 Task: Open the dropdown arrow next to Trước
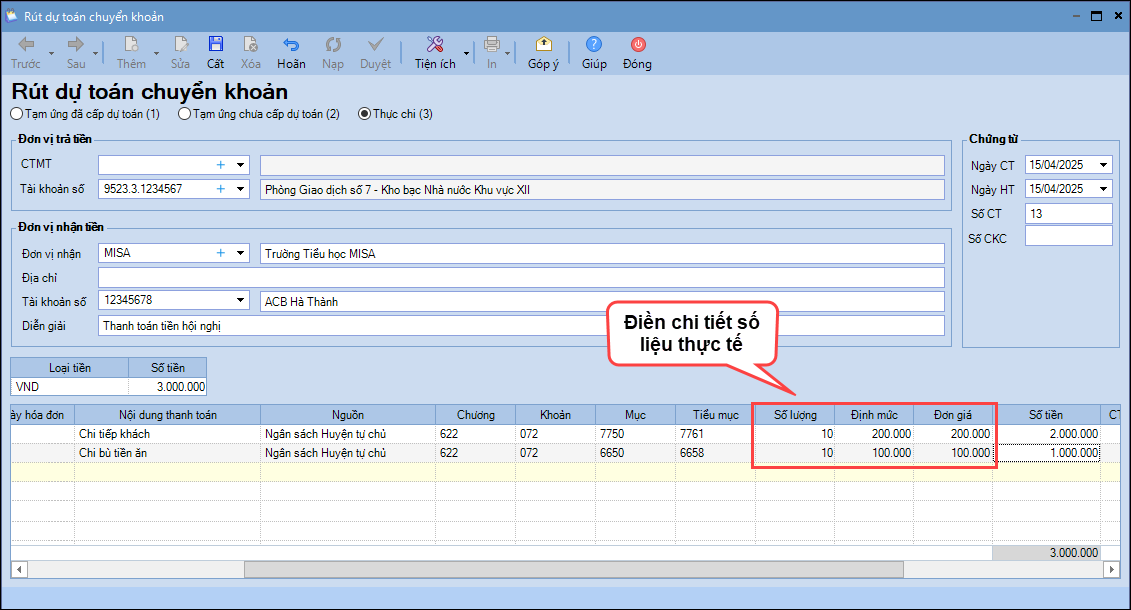(51, 53)
